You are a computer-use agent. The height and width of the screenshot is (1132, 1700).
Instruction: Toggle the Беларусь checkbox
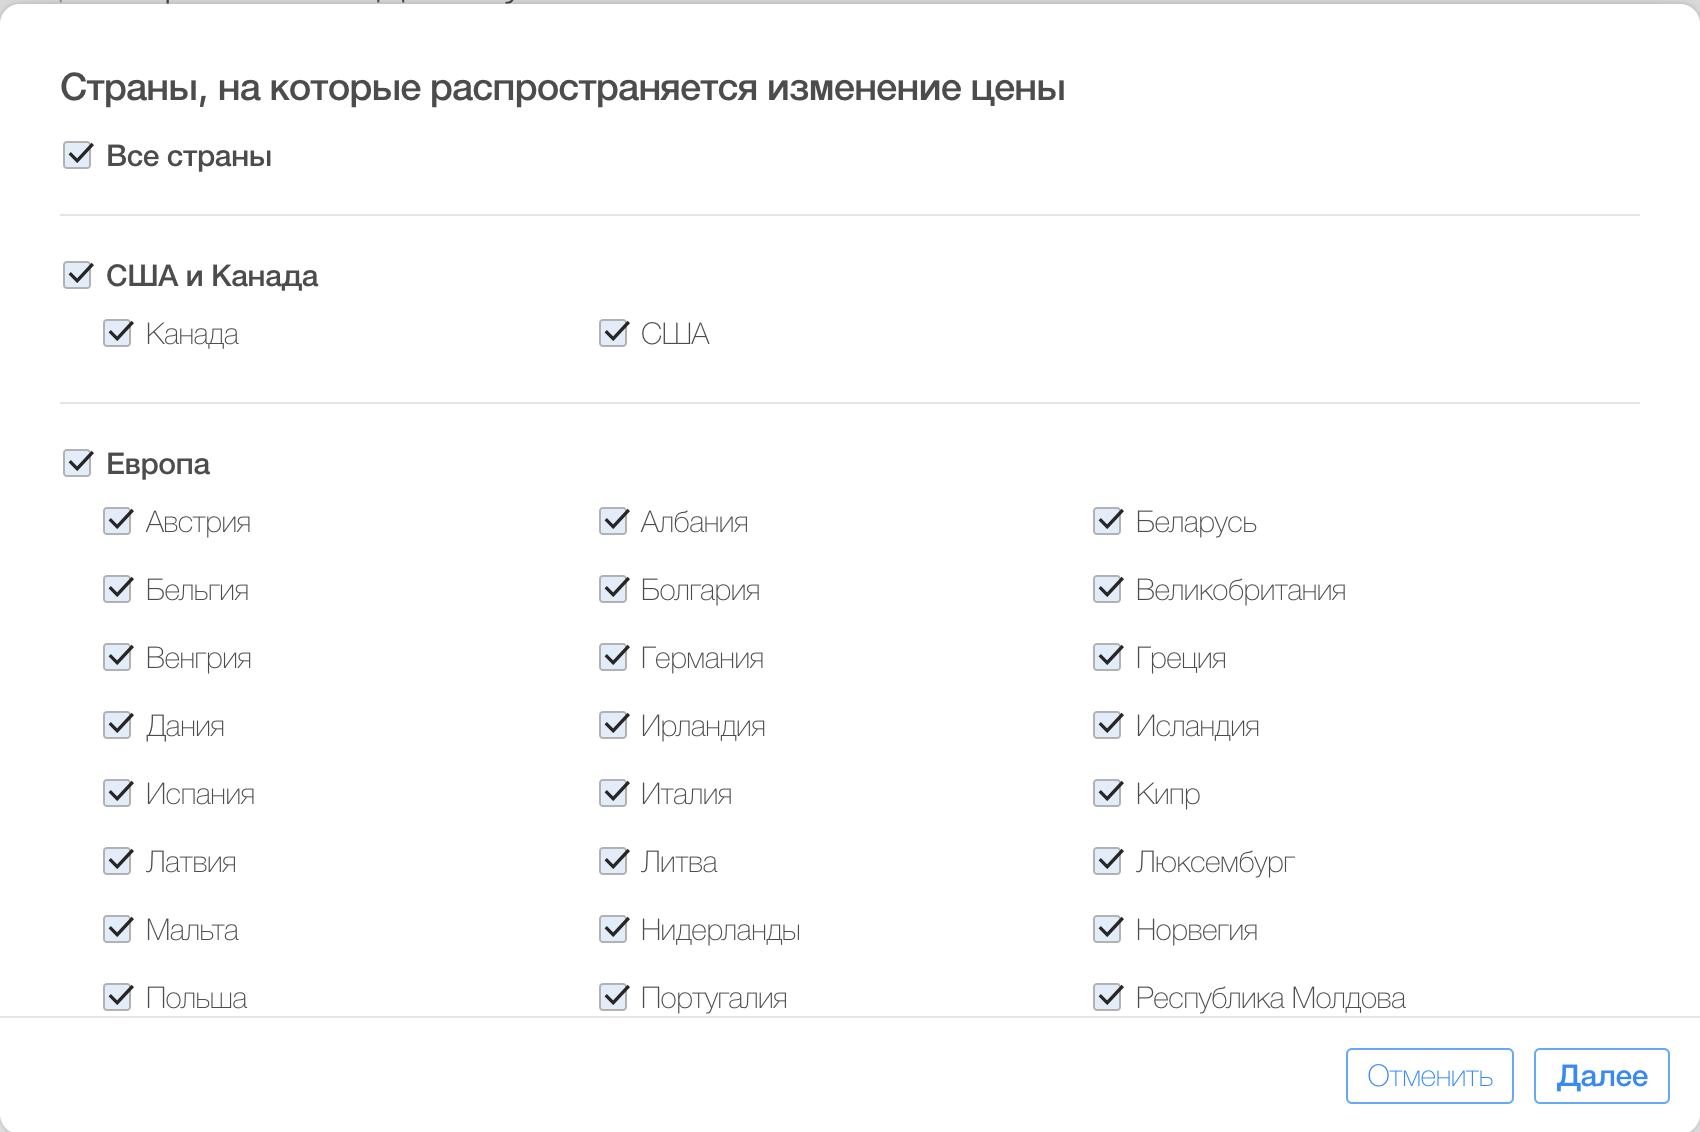tap(1107, 520)
